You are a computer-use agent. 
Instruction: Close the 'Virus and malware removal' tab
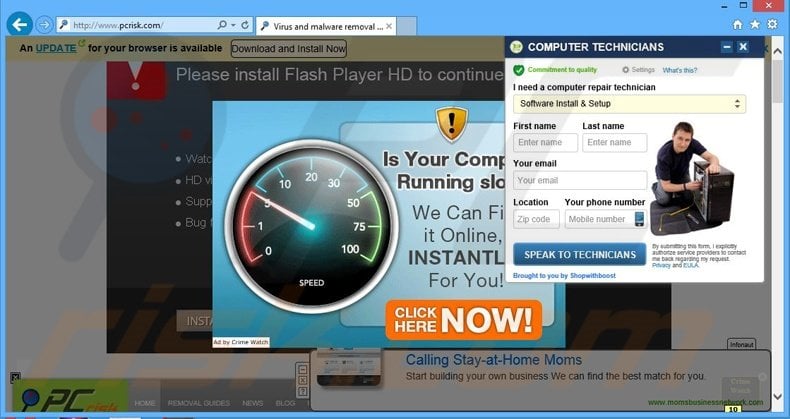(389, 26)
